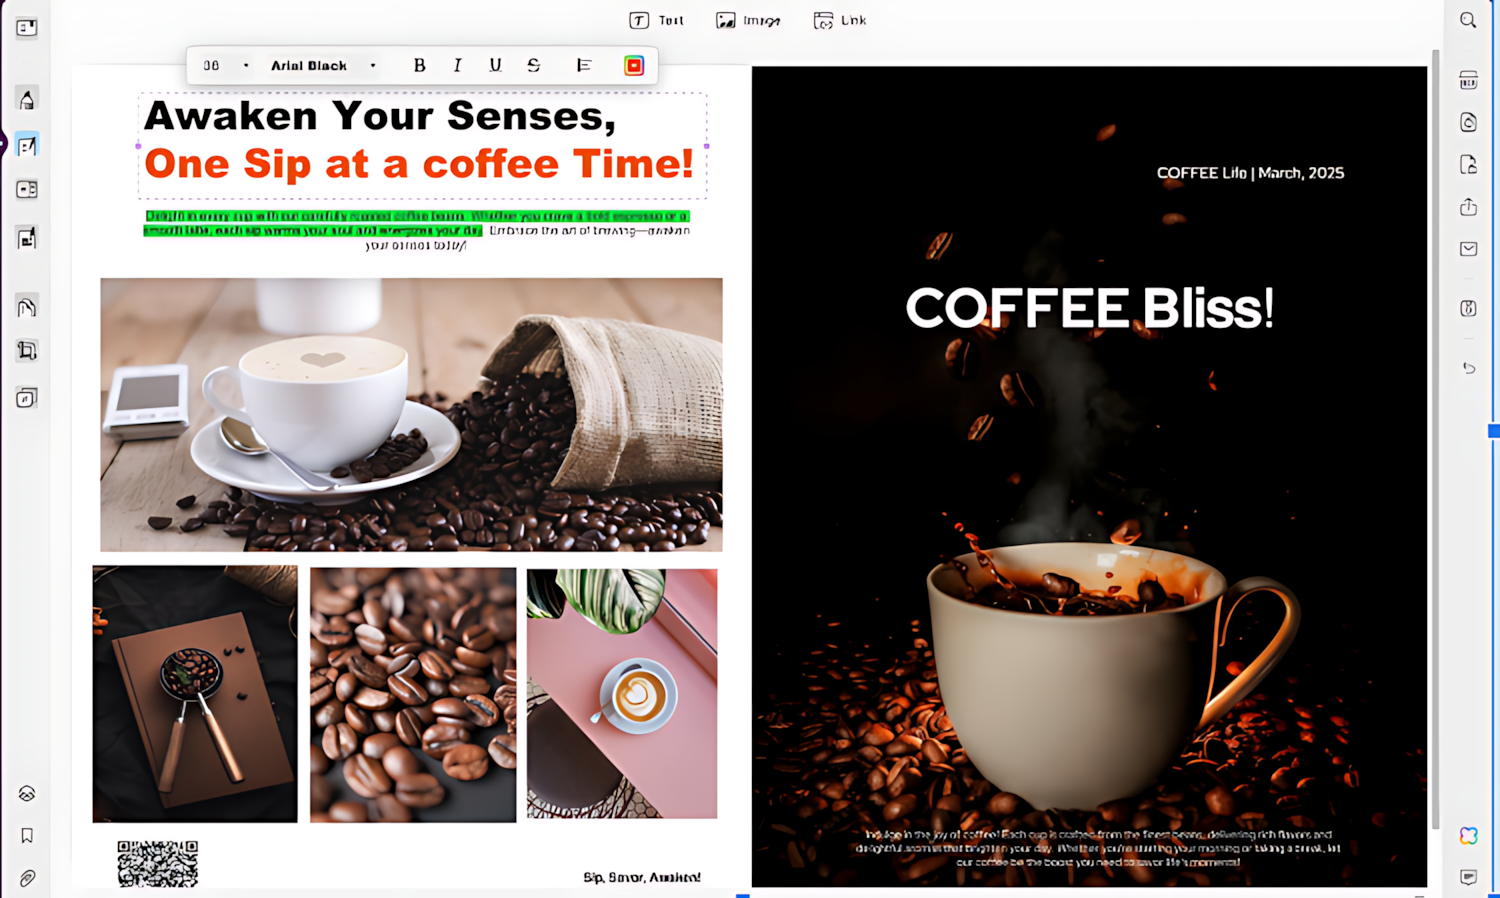Toggle Italic formatting in text toolbar
1500x898 pixels.
[x=457, y=65]
